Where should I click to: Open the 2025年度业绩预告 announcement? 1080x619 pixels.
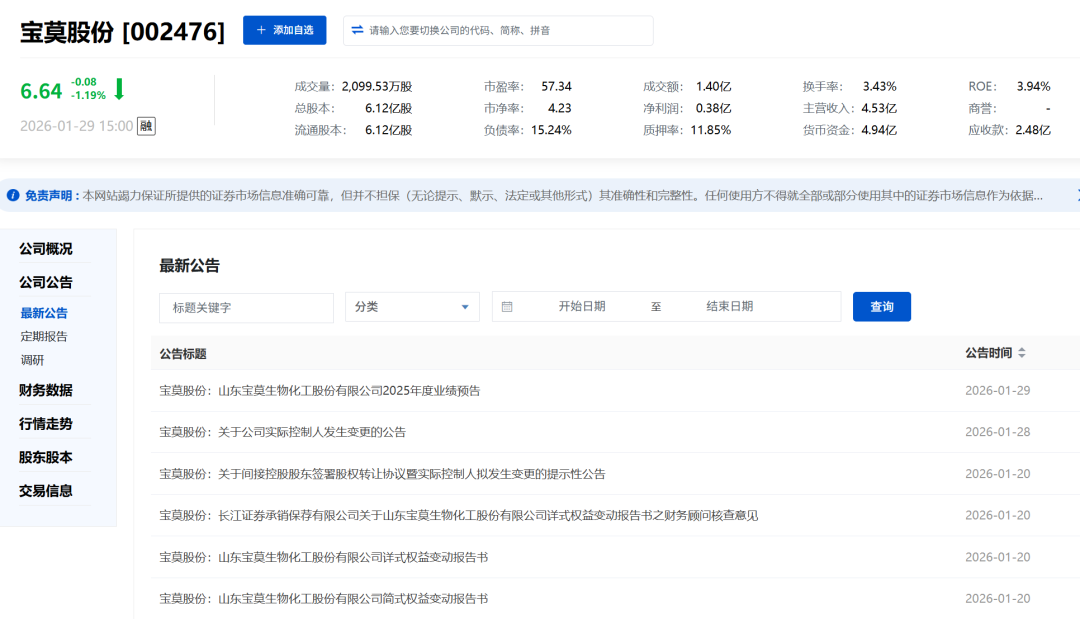click(x=320, y=391)
